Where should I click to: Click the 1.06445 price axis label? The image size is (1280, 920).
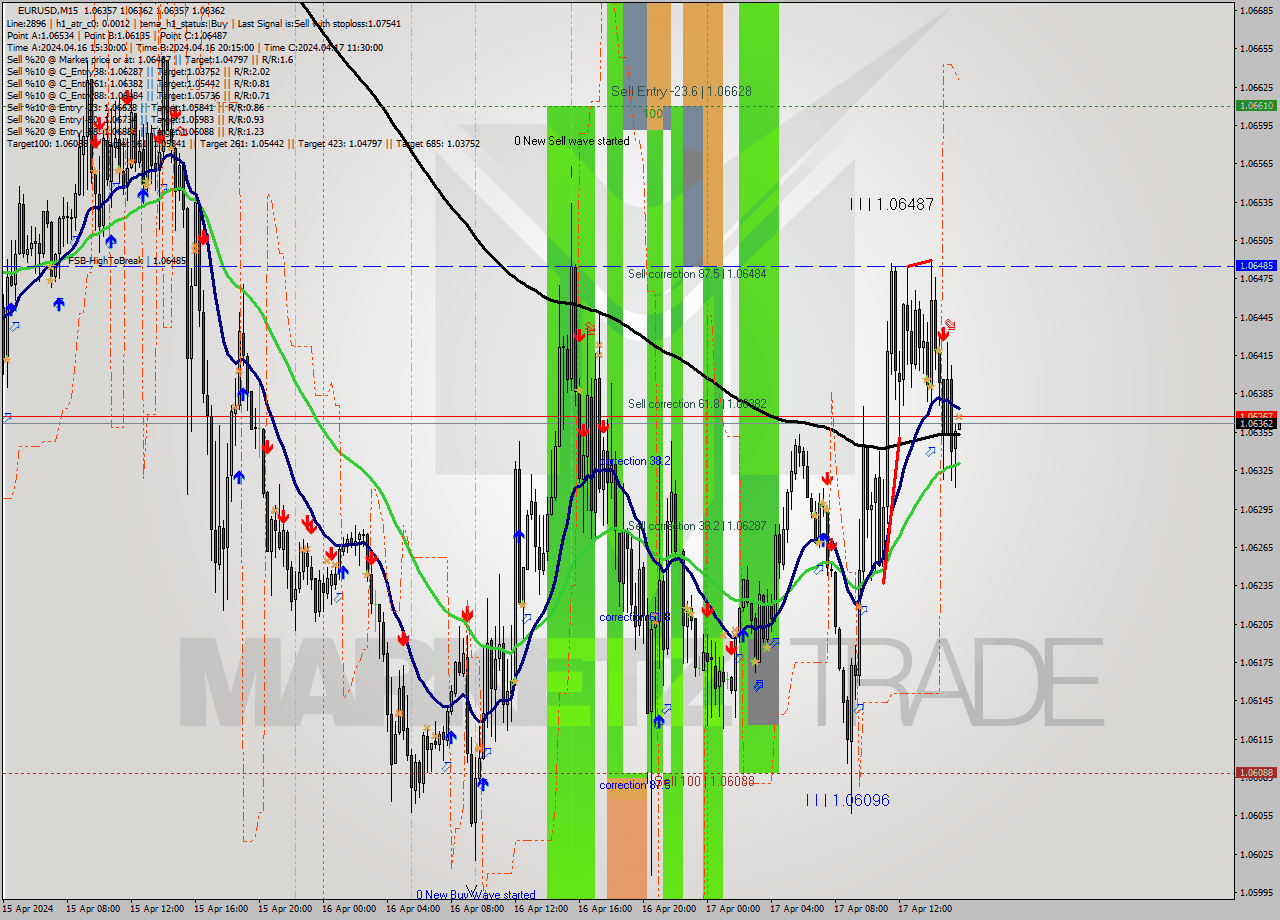pos(1256,317)
